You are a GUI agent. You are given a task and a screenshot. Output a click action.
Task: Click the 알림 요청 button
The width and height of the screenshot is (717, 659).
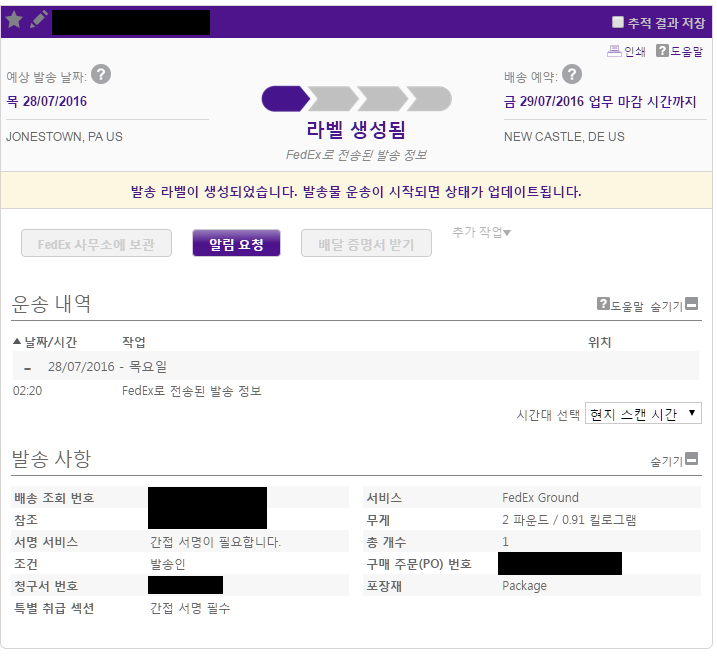coord(236,243)
